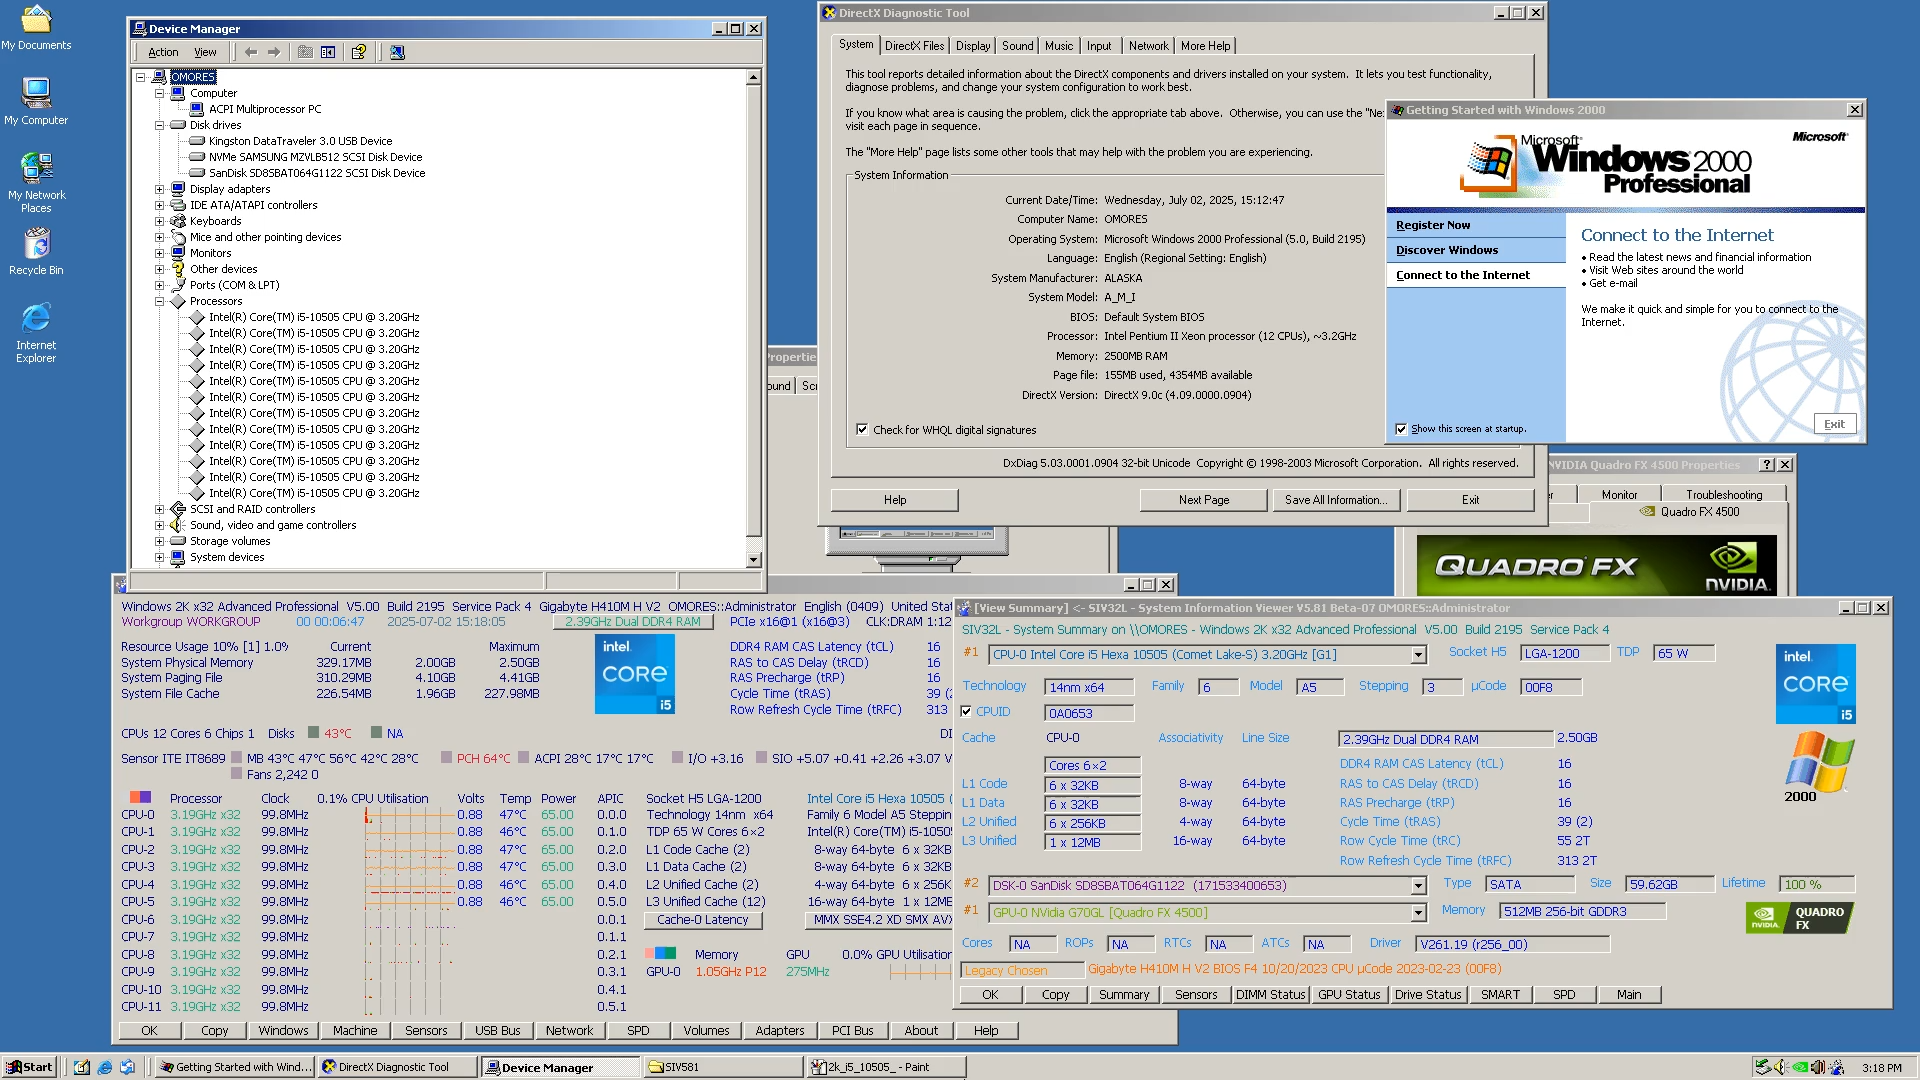Switch to the Display tab in DxDiag

click(x=973, y=46)
